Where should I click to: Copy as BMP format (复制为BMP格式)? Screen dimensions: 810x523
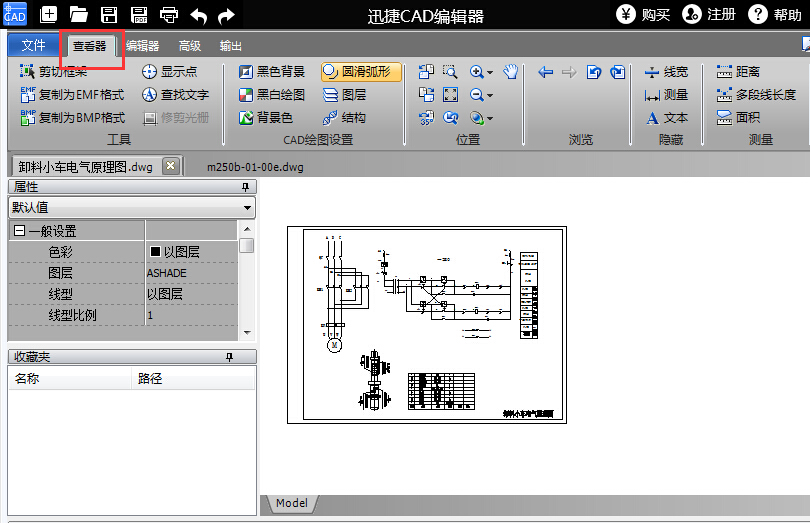coord(72,118)
